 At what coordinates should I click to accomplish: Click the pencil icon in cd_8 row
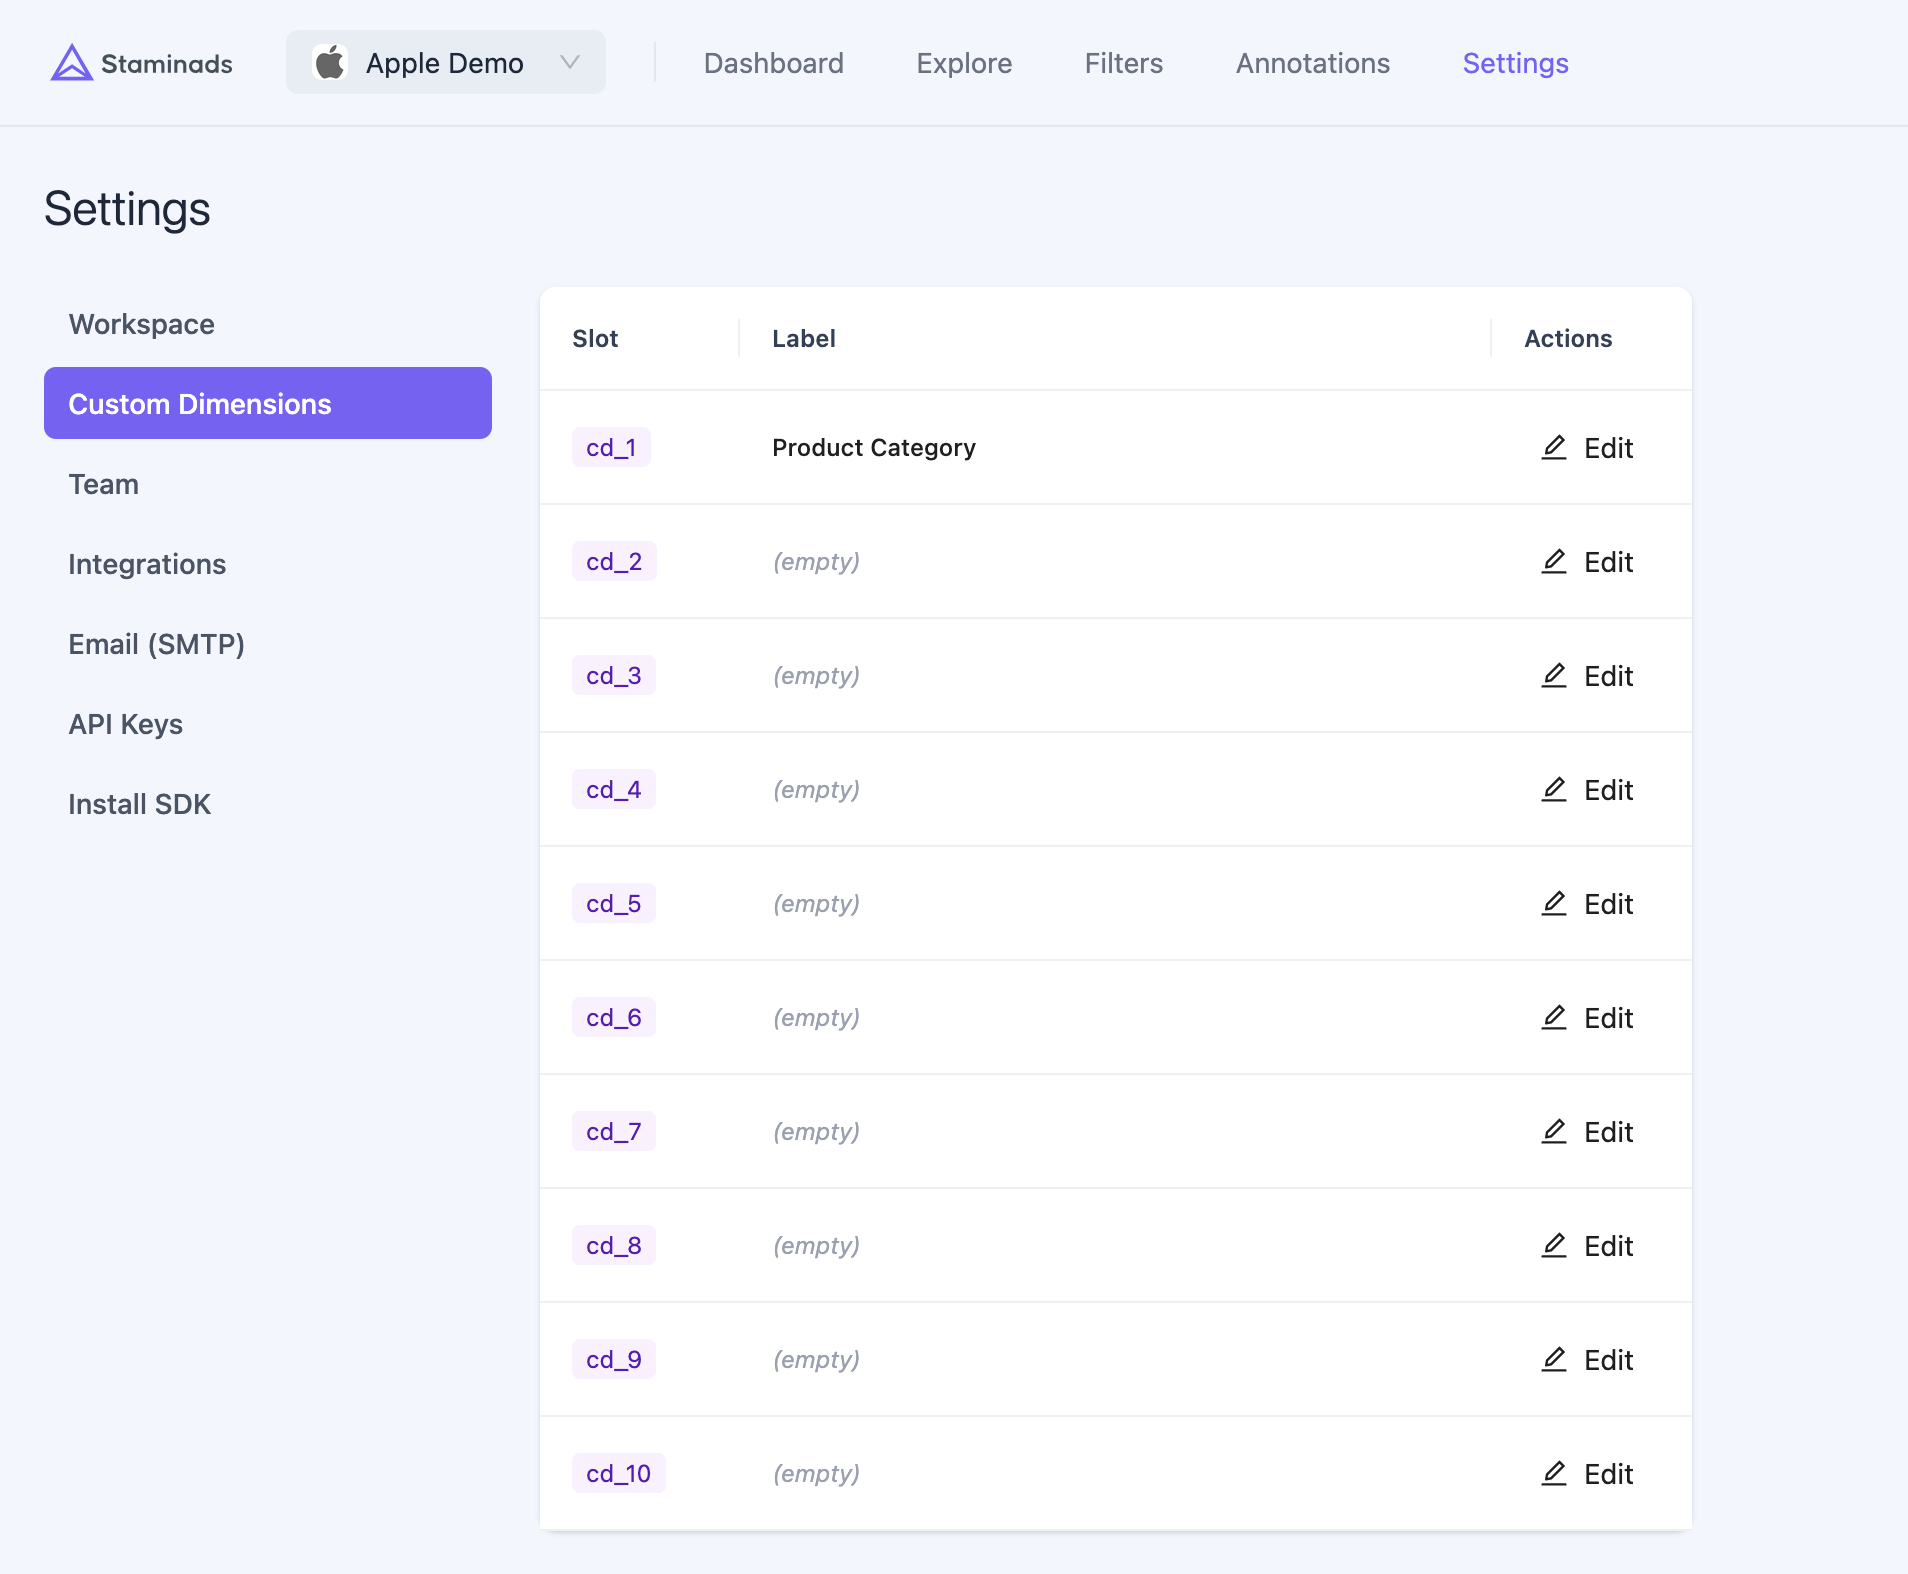[1554, 1245]
